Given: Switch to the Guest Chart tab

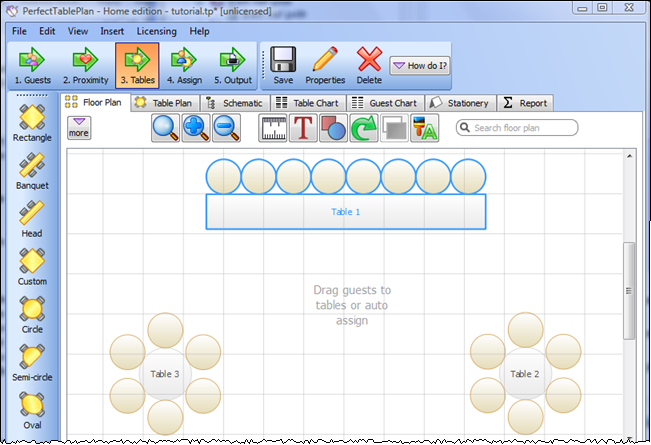Looking at the screenshot, I should pos(384,103).
